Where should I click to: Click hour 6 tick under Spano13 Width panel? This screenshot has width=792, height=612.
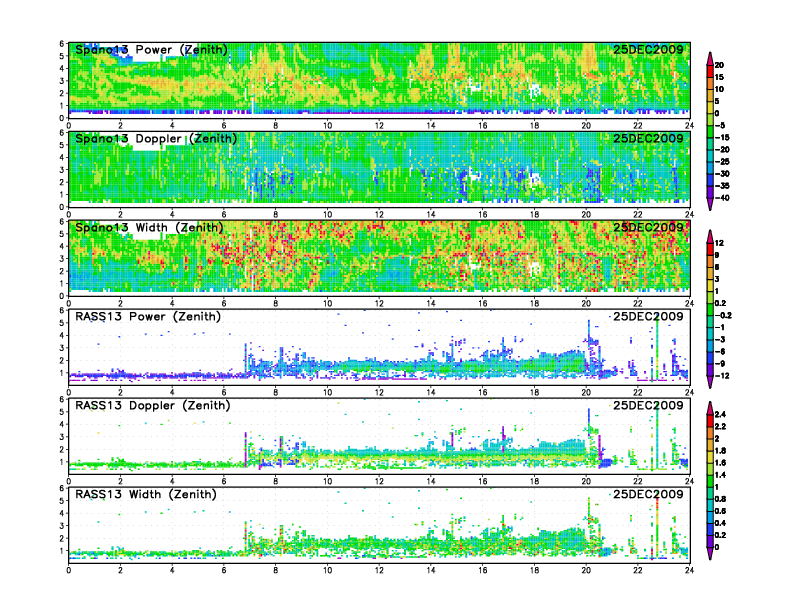pos(224,303)
